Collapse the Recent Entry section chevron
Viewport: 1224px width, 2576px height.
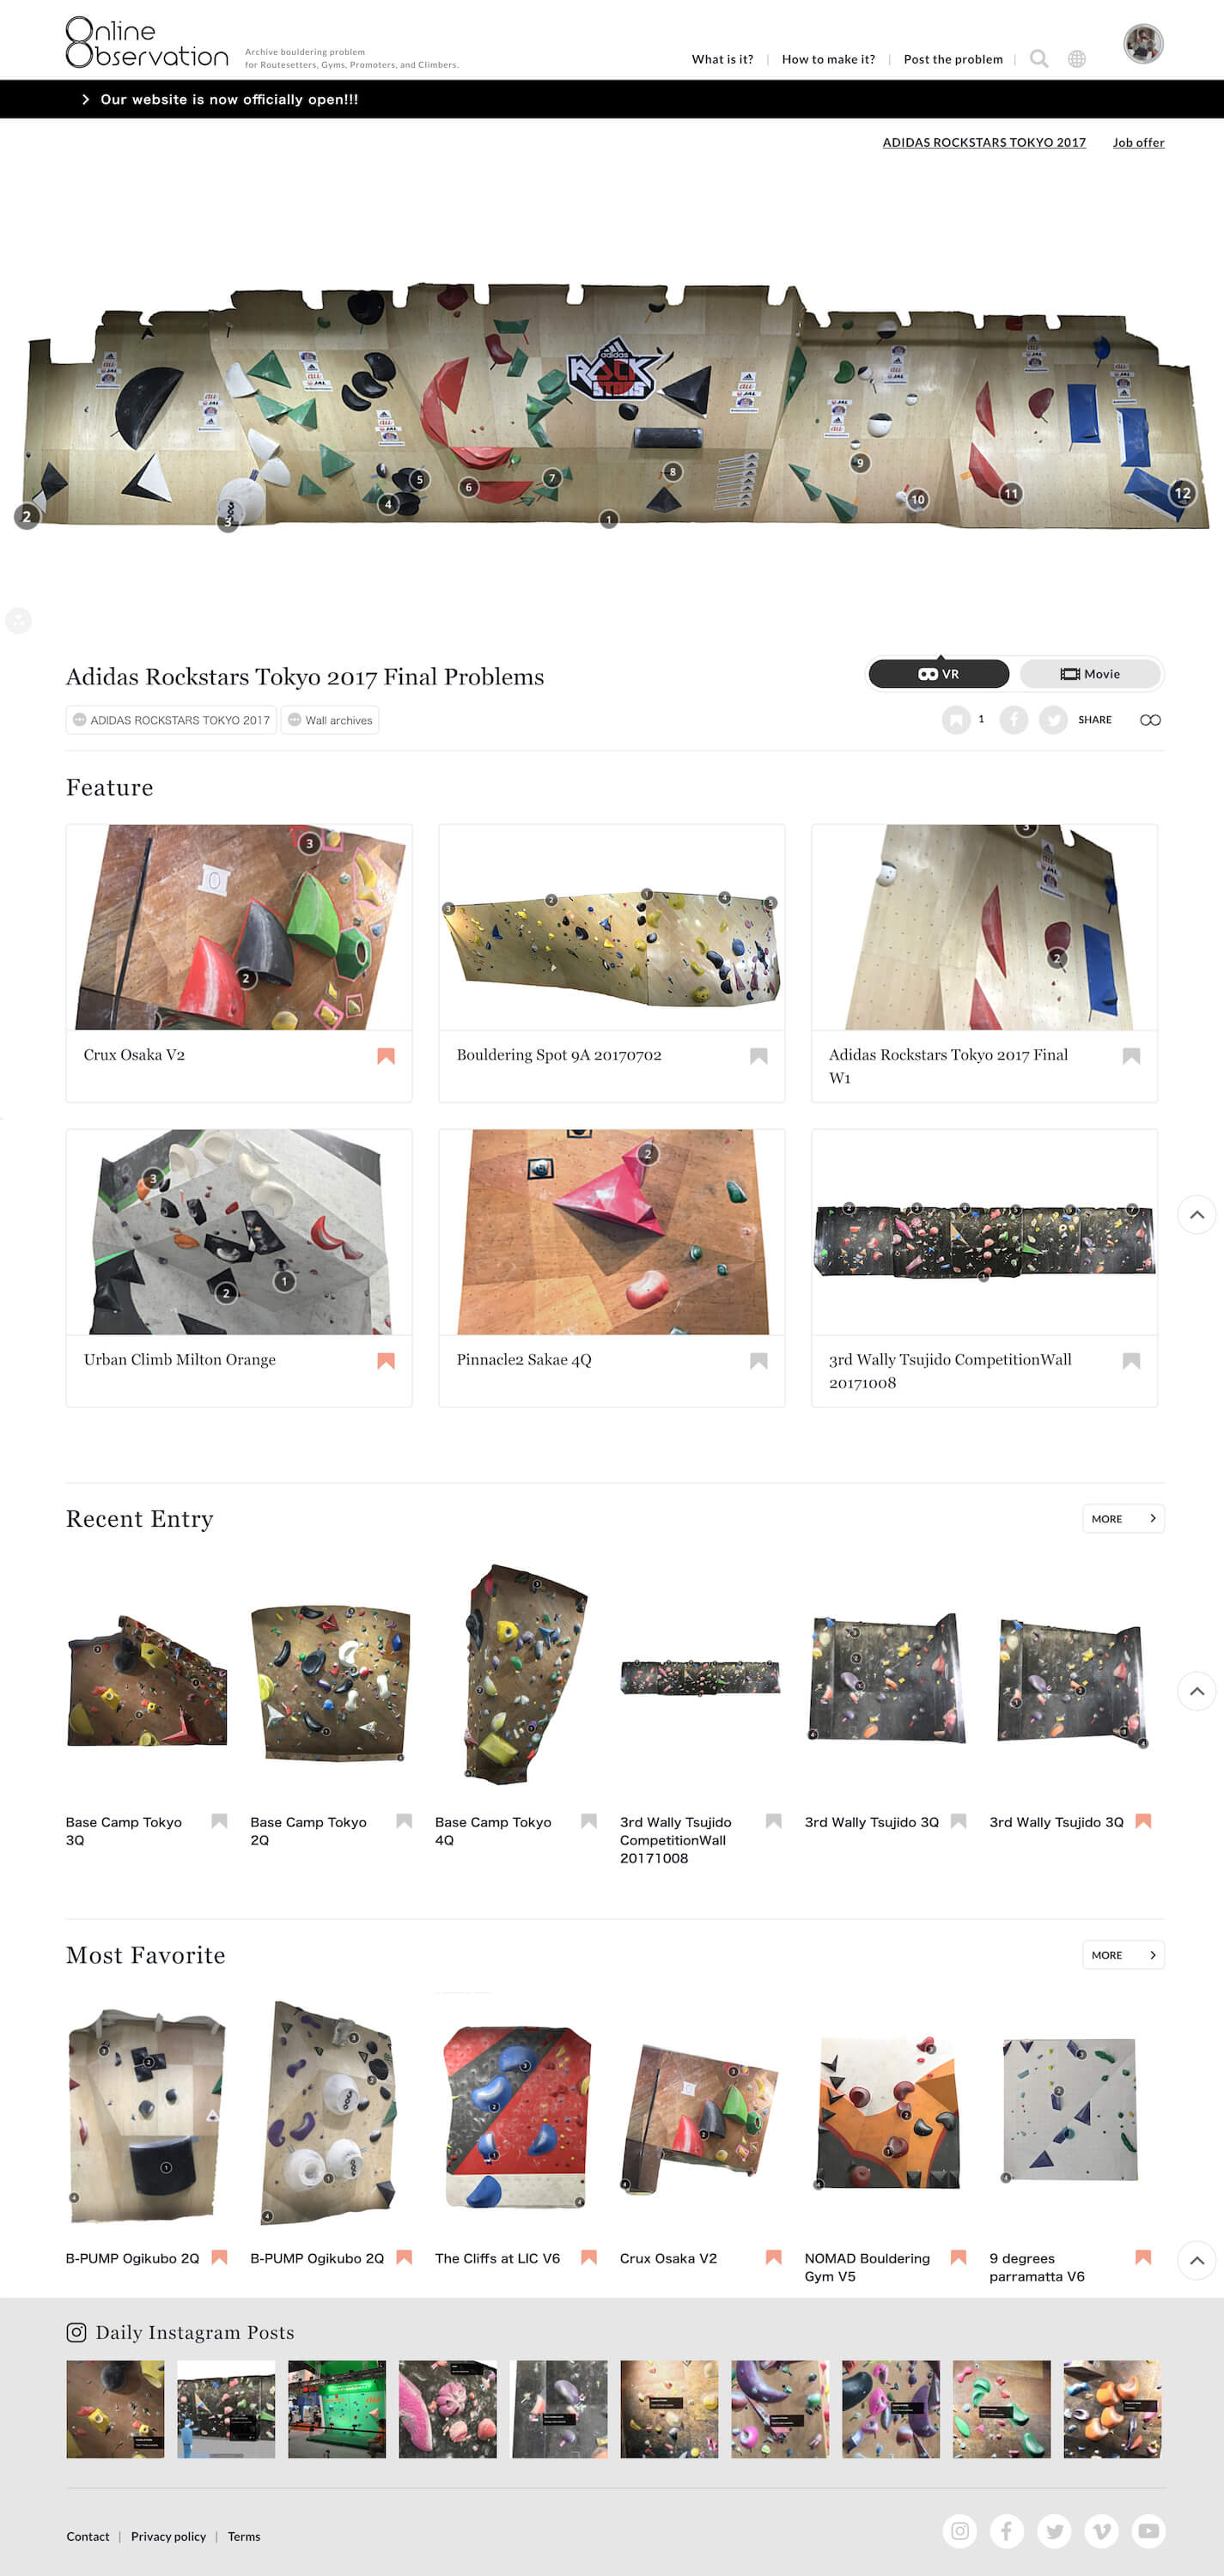(1196, 1692)
